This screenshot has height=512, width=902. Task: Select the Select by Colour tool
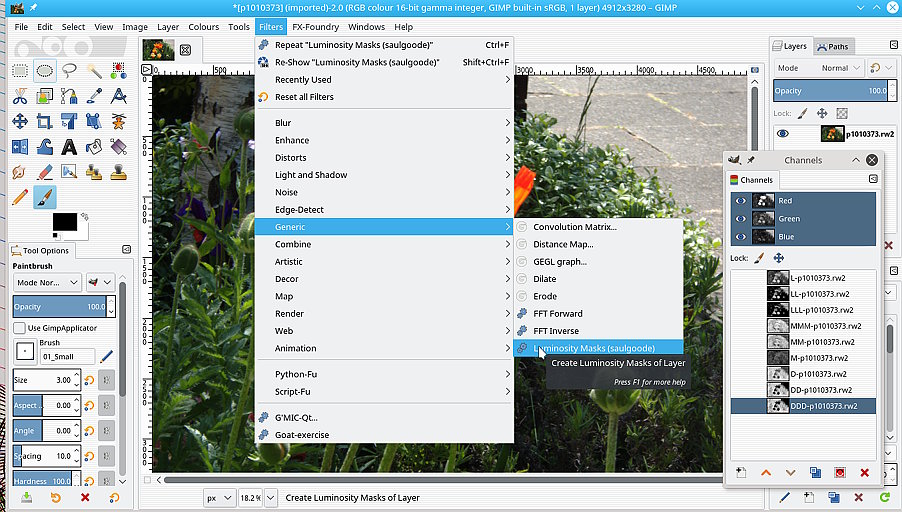click(x=119, y=71)
